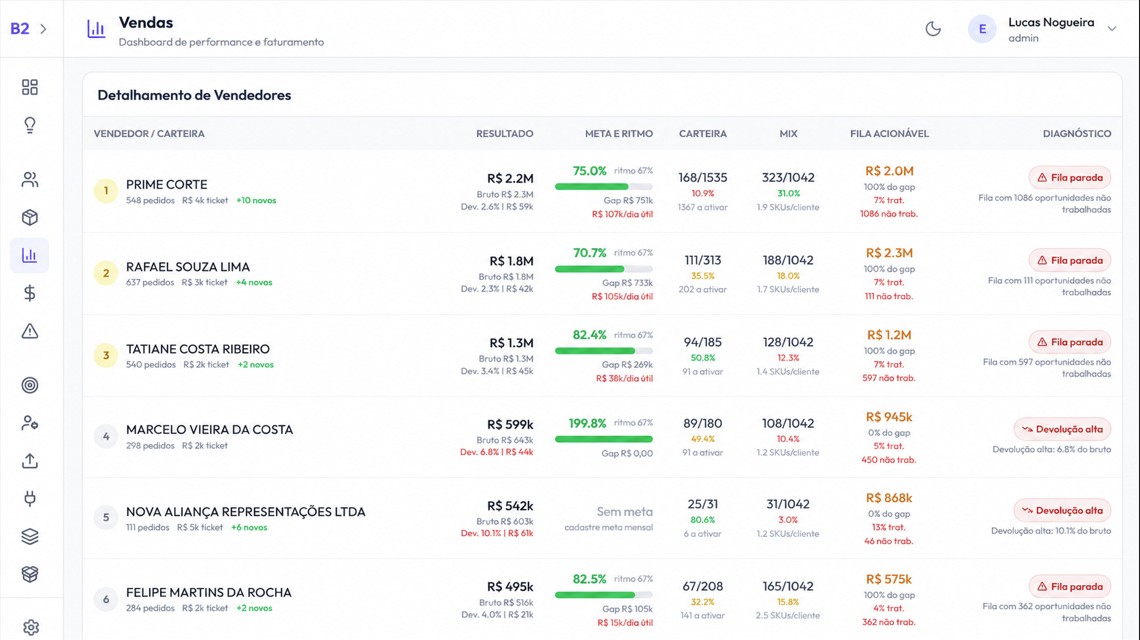Click Devolução alta badge for MARCELO VIEIRA DA COSTA
The height and width of the screenshot is (640, 1140).
(x=1062, y=429)
